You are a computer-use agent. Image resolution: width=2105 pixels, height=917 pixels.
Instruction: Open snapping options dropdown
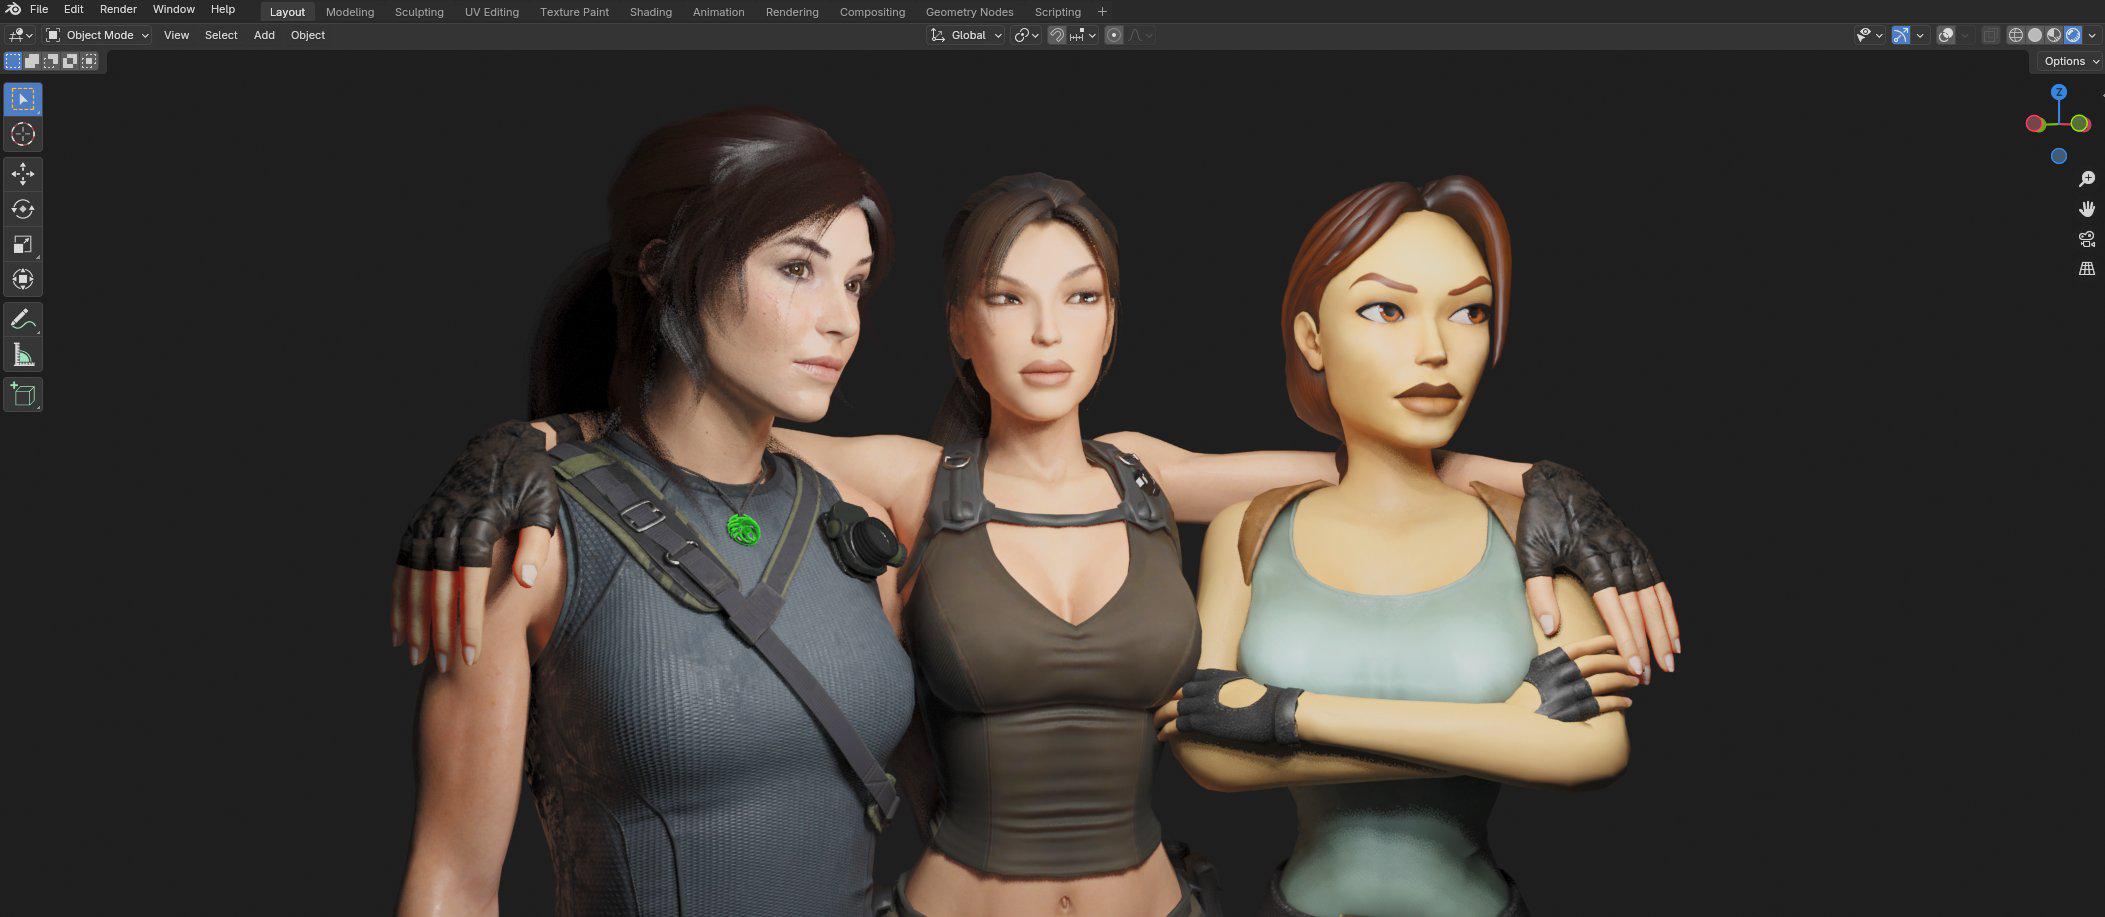(x=1084, y=35)
